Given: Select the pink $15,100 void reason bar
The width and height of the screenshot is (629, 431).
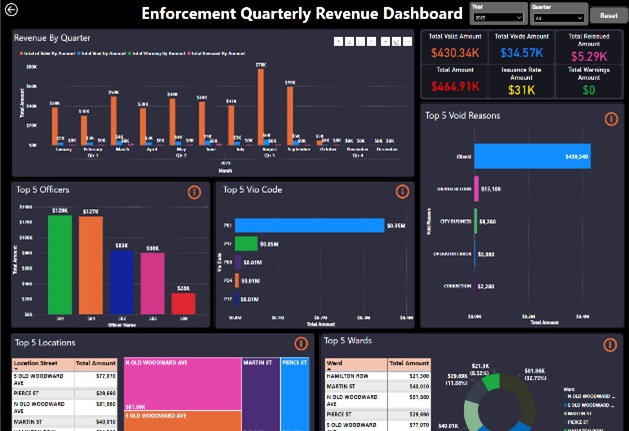Looking at the screenshot, I should (476, 189).
